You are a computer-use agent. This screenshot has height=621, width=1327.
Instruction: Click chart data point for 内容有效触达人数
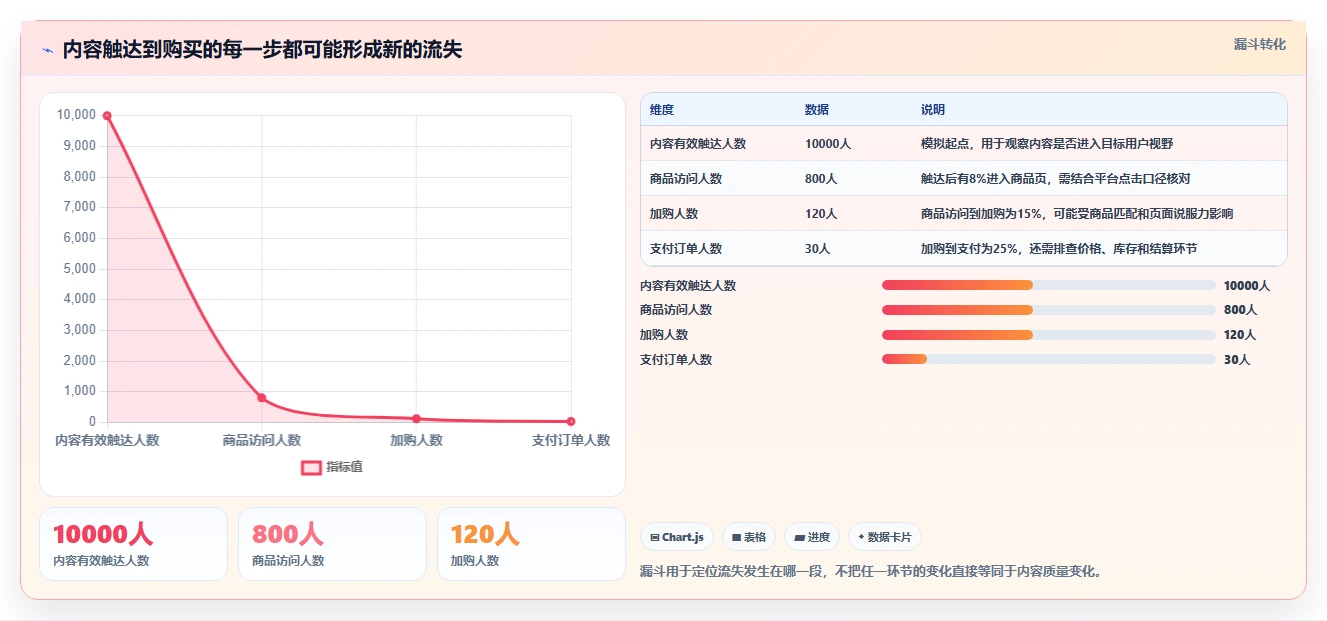point(107,116)
